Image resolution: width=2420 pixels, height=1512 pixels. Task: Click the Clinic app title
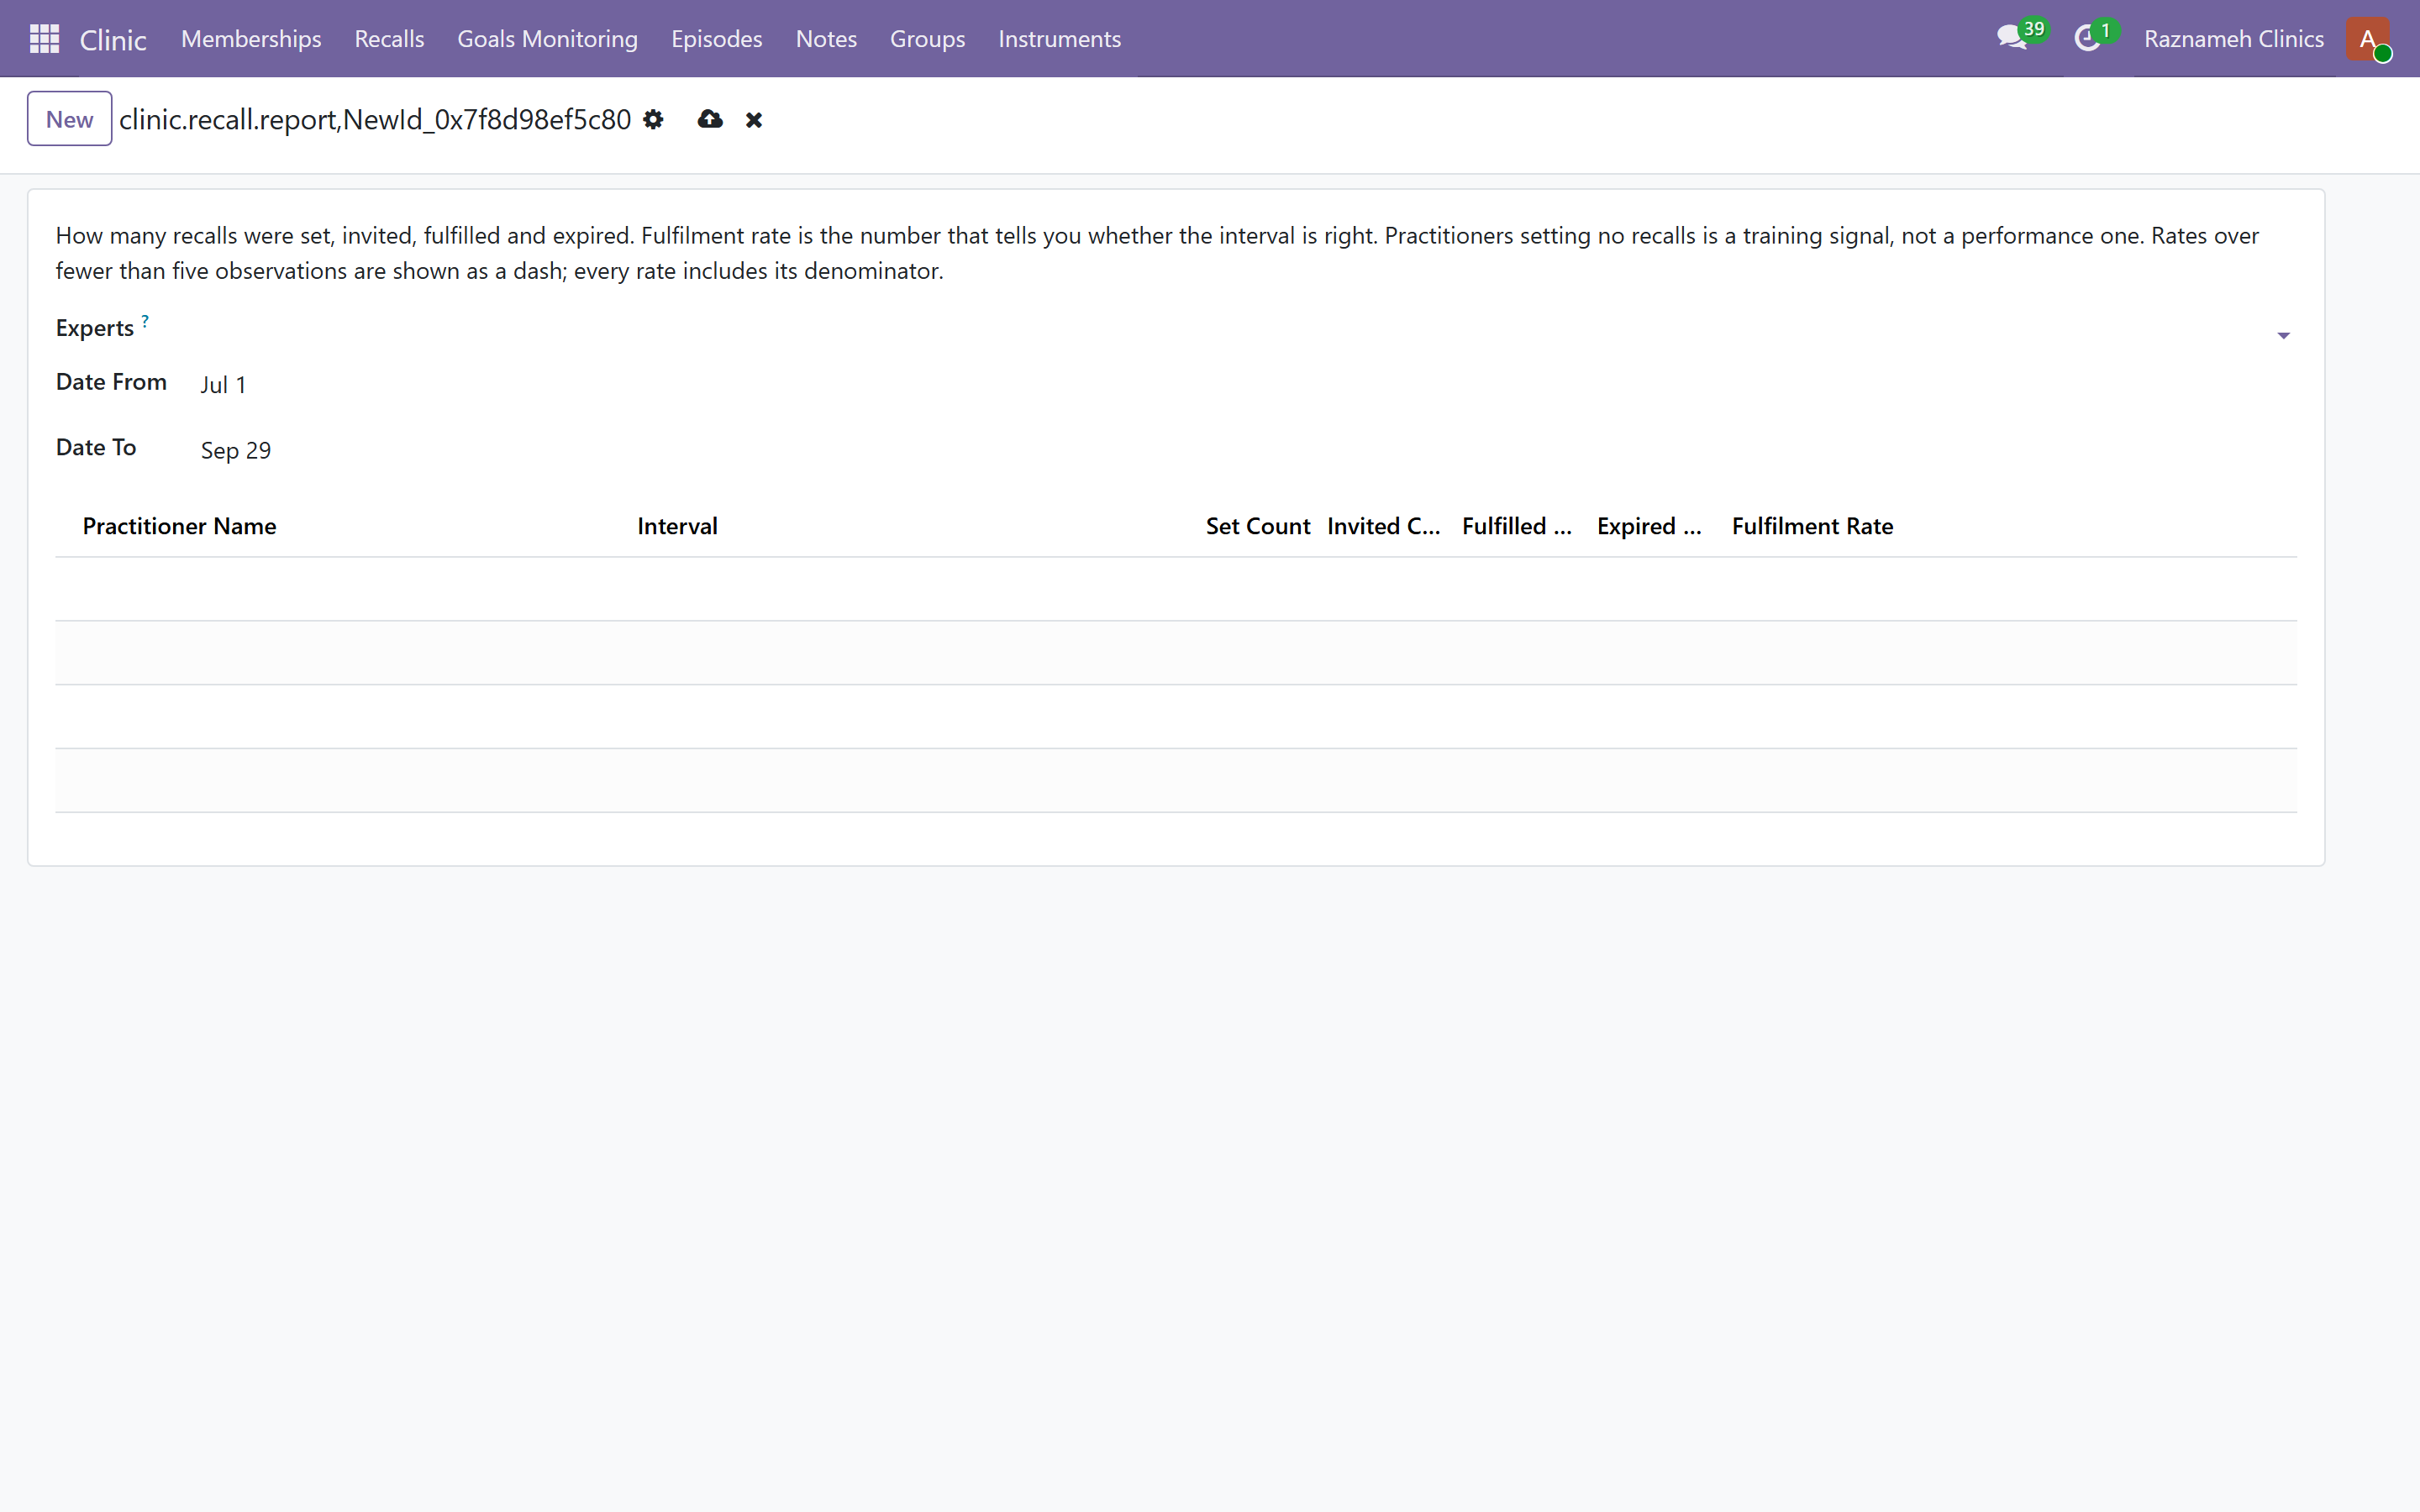click(x=113, y=40)
